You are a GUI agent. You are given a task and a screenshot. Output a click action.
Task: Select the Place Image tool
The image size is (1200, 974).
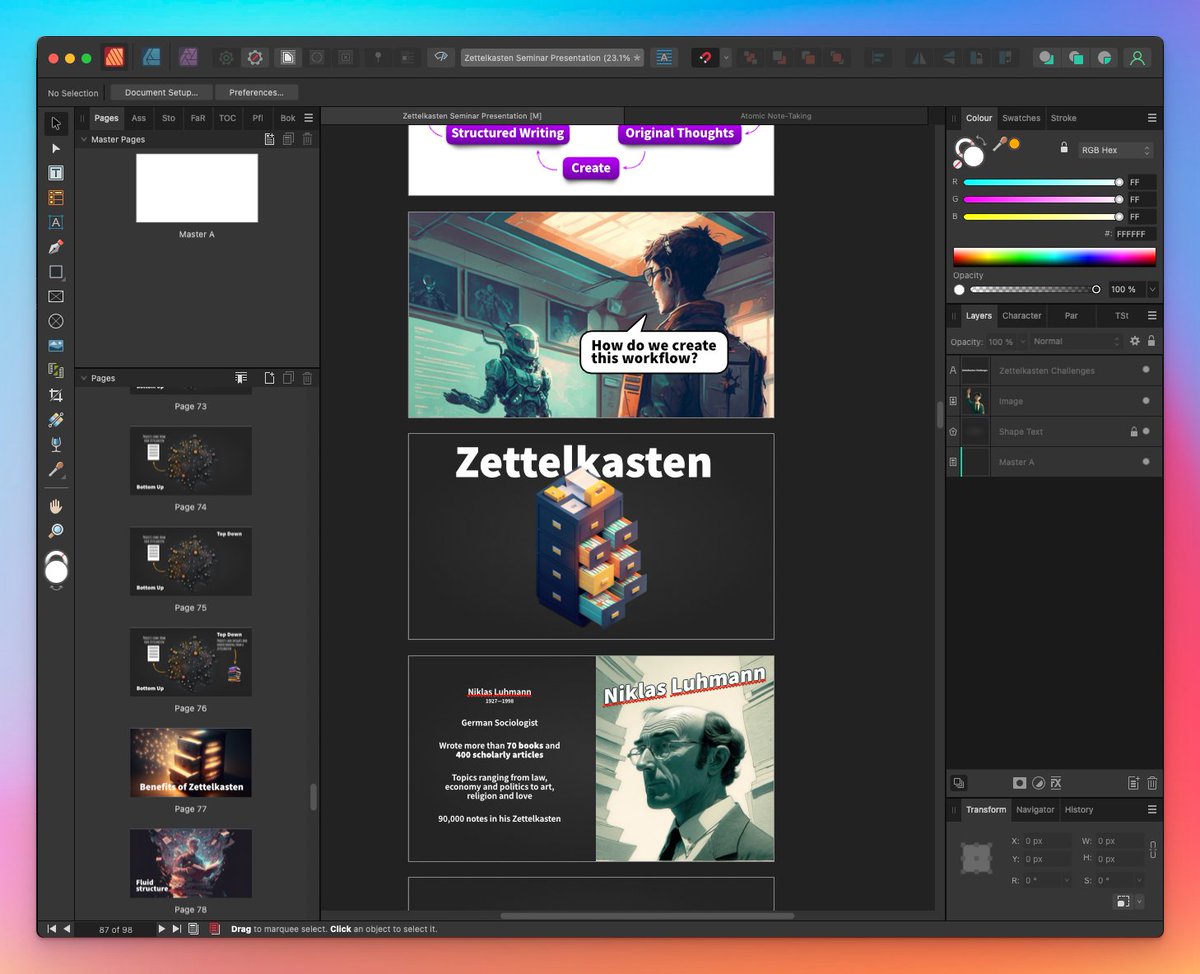(56, 346)
